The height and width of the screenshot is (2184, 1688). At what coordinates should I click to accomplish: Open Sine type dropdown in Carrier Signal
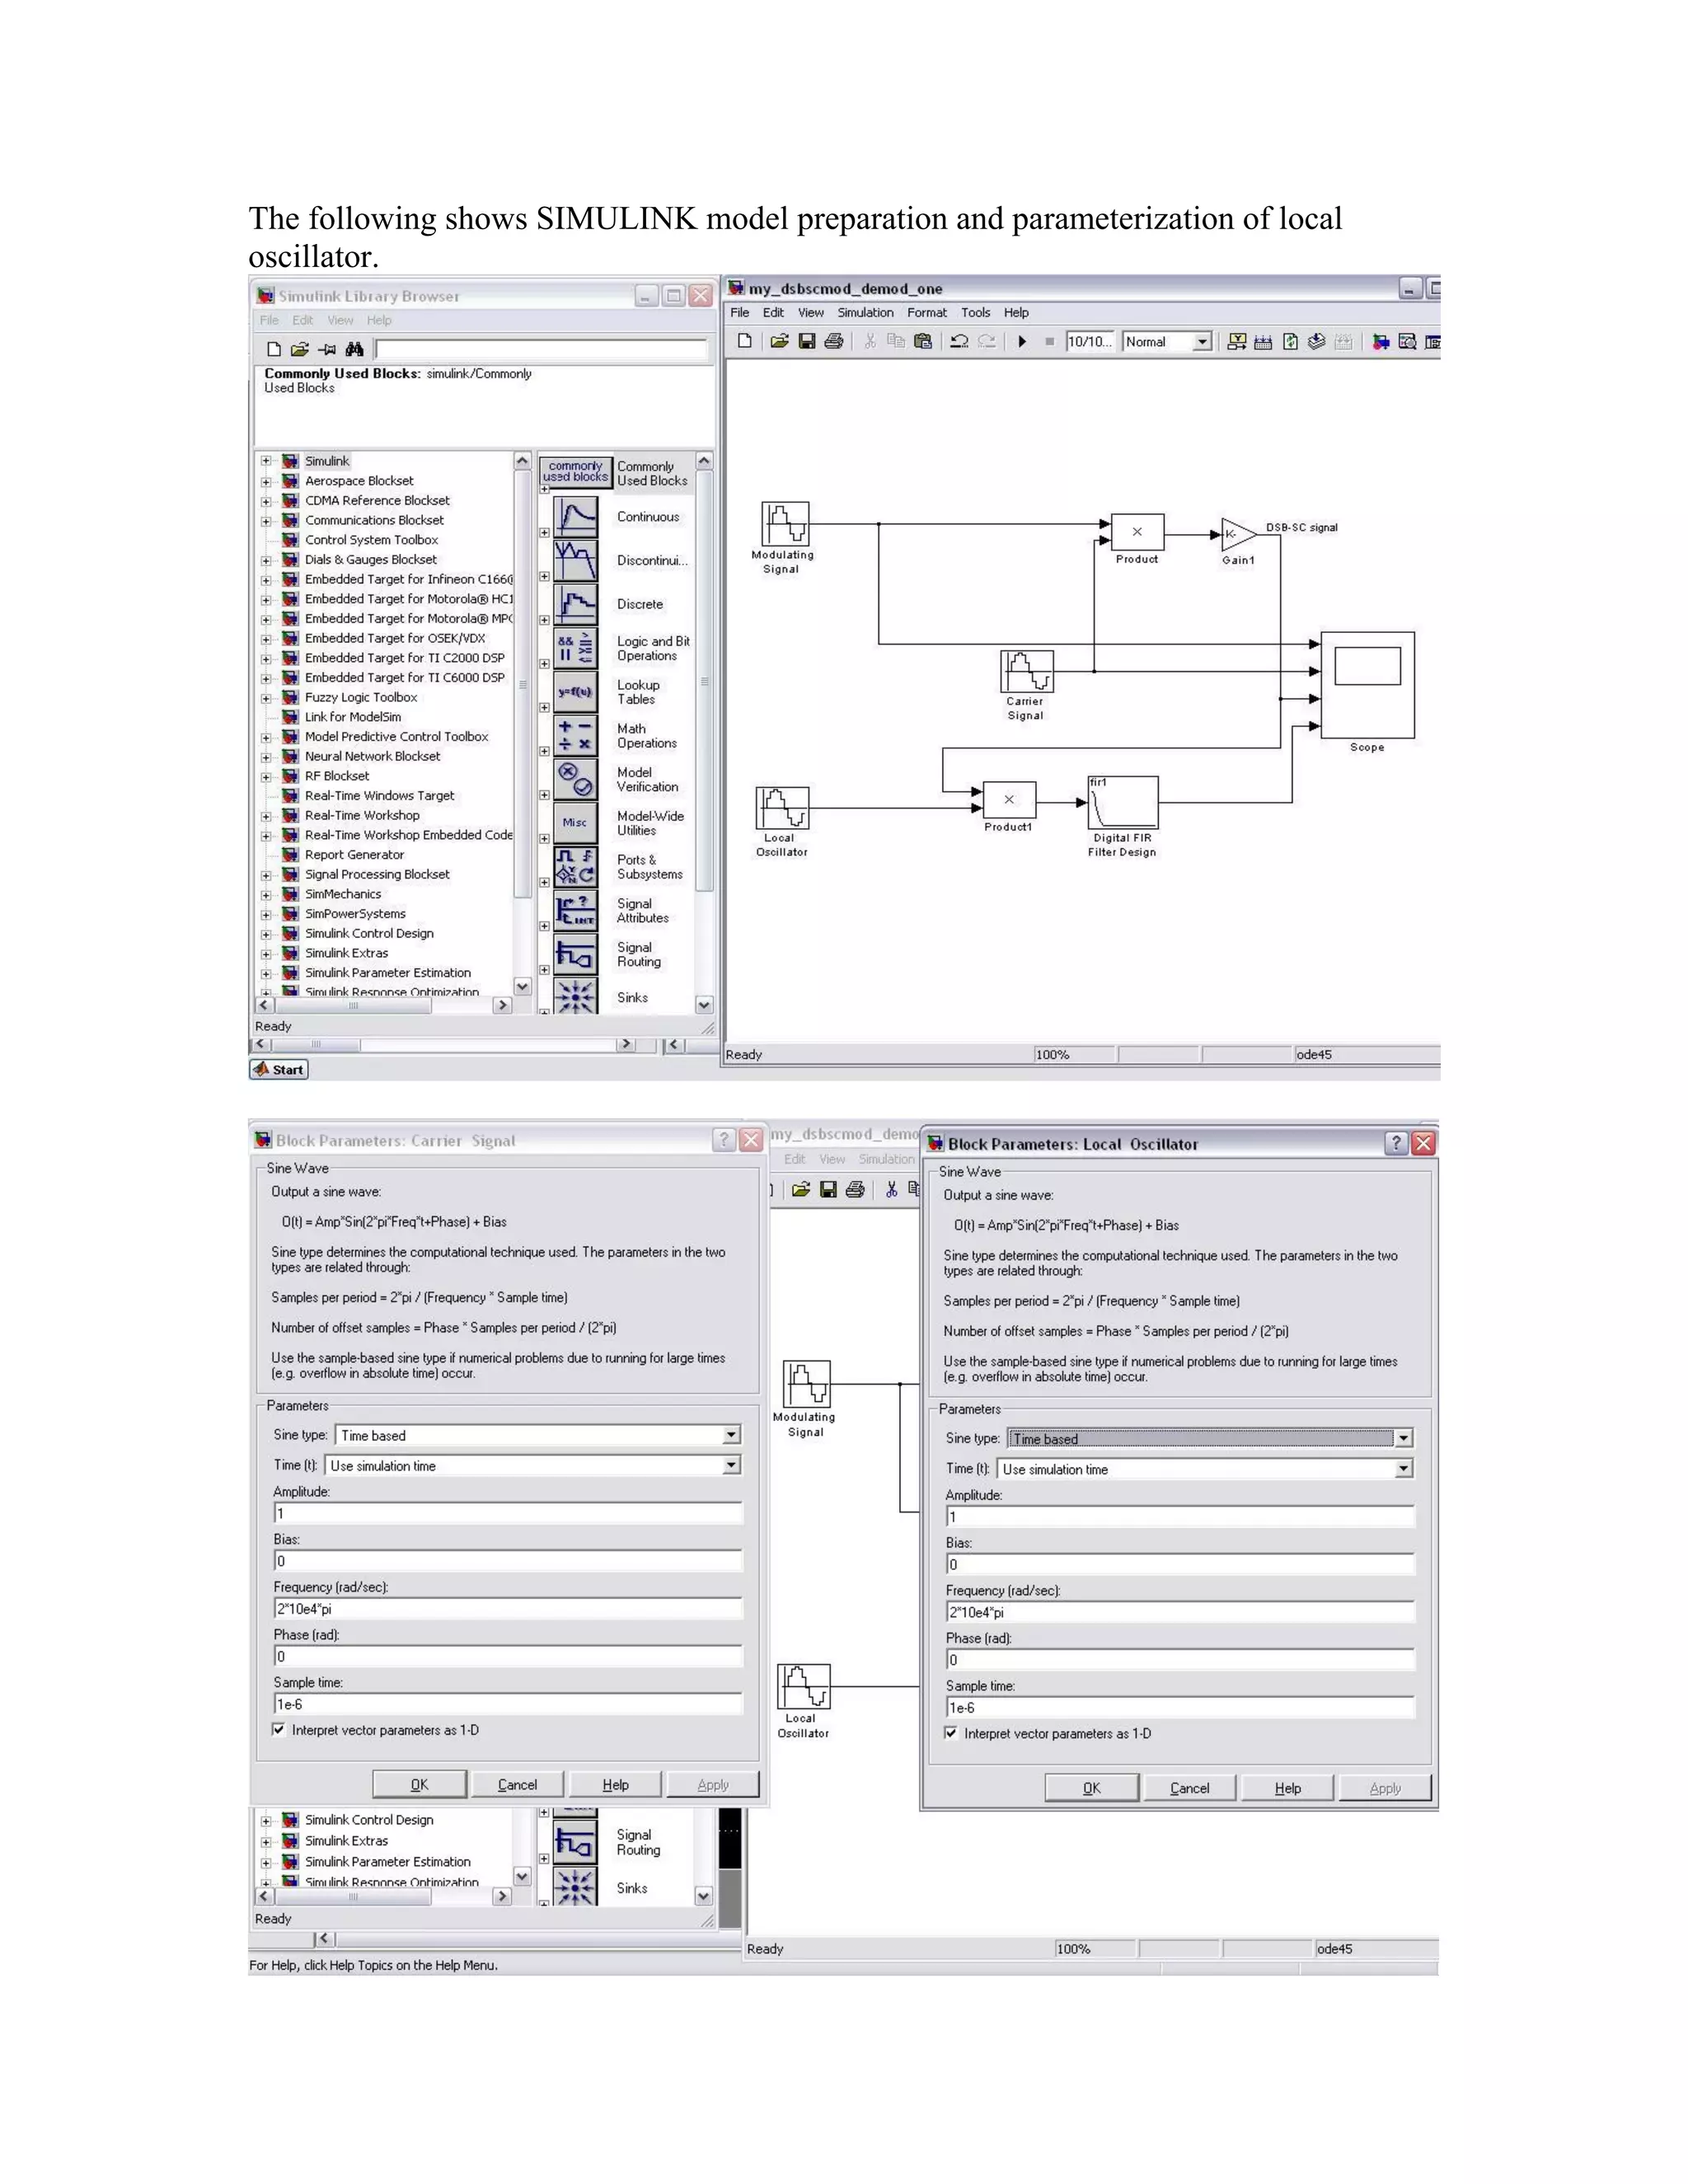(731, 1435)
